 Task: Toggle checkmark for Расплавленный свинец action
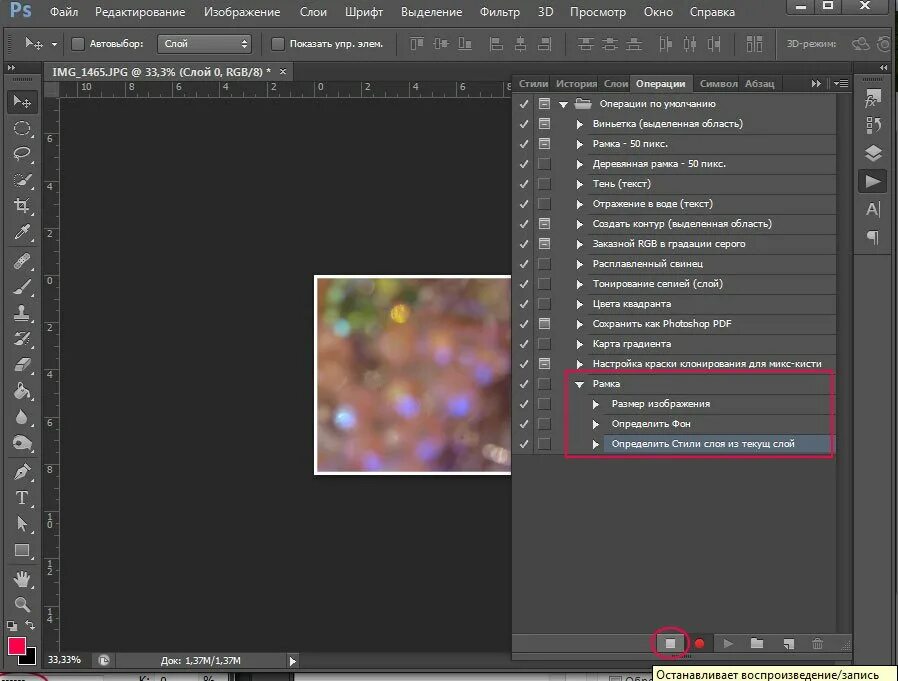[x=523, y=264]
